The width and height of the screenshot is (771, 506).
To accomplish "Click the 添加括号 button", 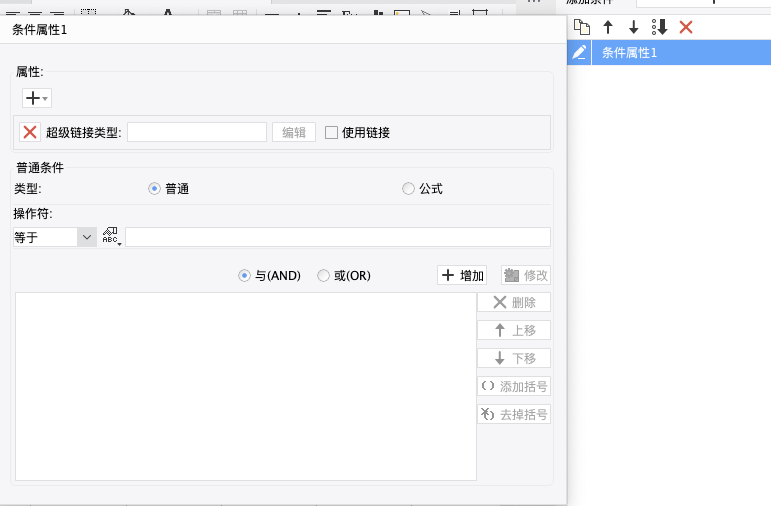I will pos(514,386).
